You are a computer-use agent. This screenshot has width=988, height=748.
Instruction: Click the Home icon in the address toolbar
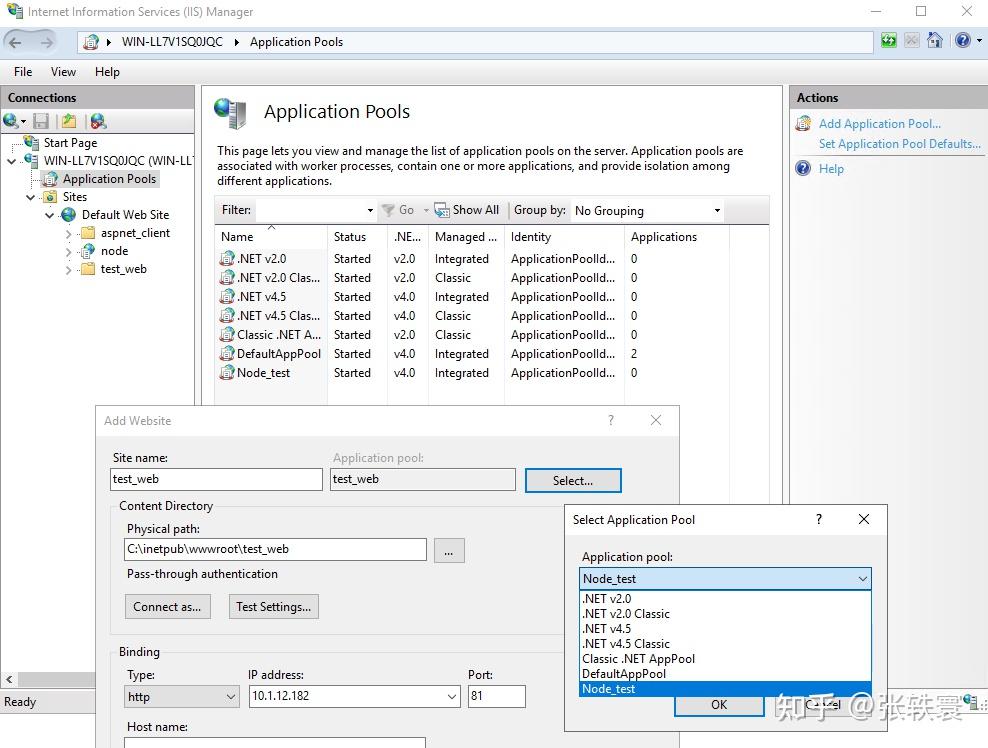pos(934,41)
